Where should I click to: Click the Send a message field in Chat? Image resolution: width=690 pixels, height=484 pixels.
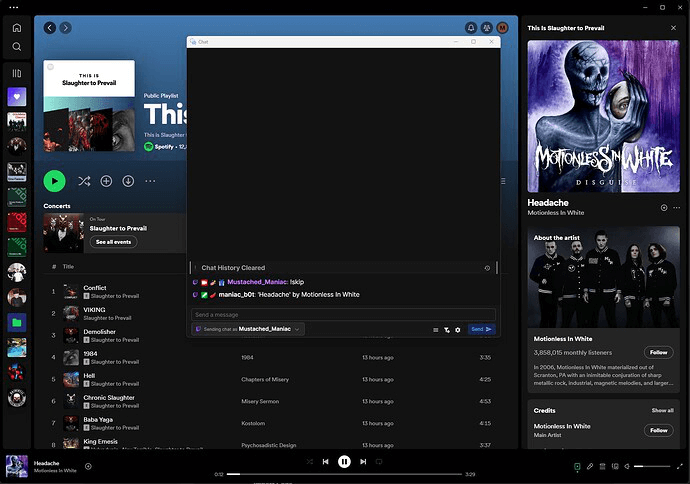pyautogui.click(x=343, y=315)
